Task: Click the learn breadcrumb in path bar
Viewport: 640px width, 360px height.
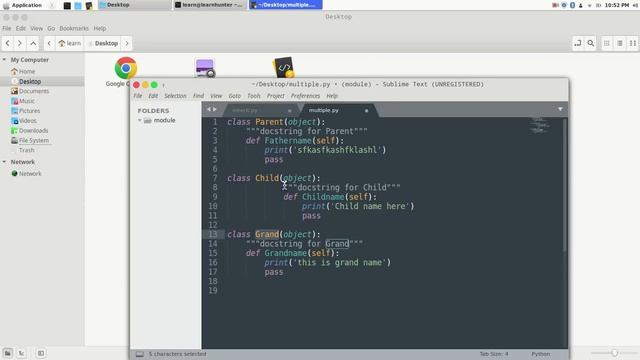Action: (69, 43)
